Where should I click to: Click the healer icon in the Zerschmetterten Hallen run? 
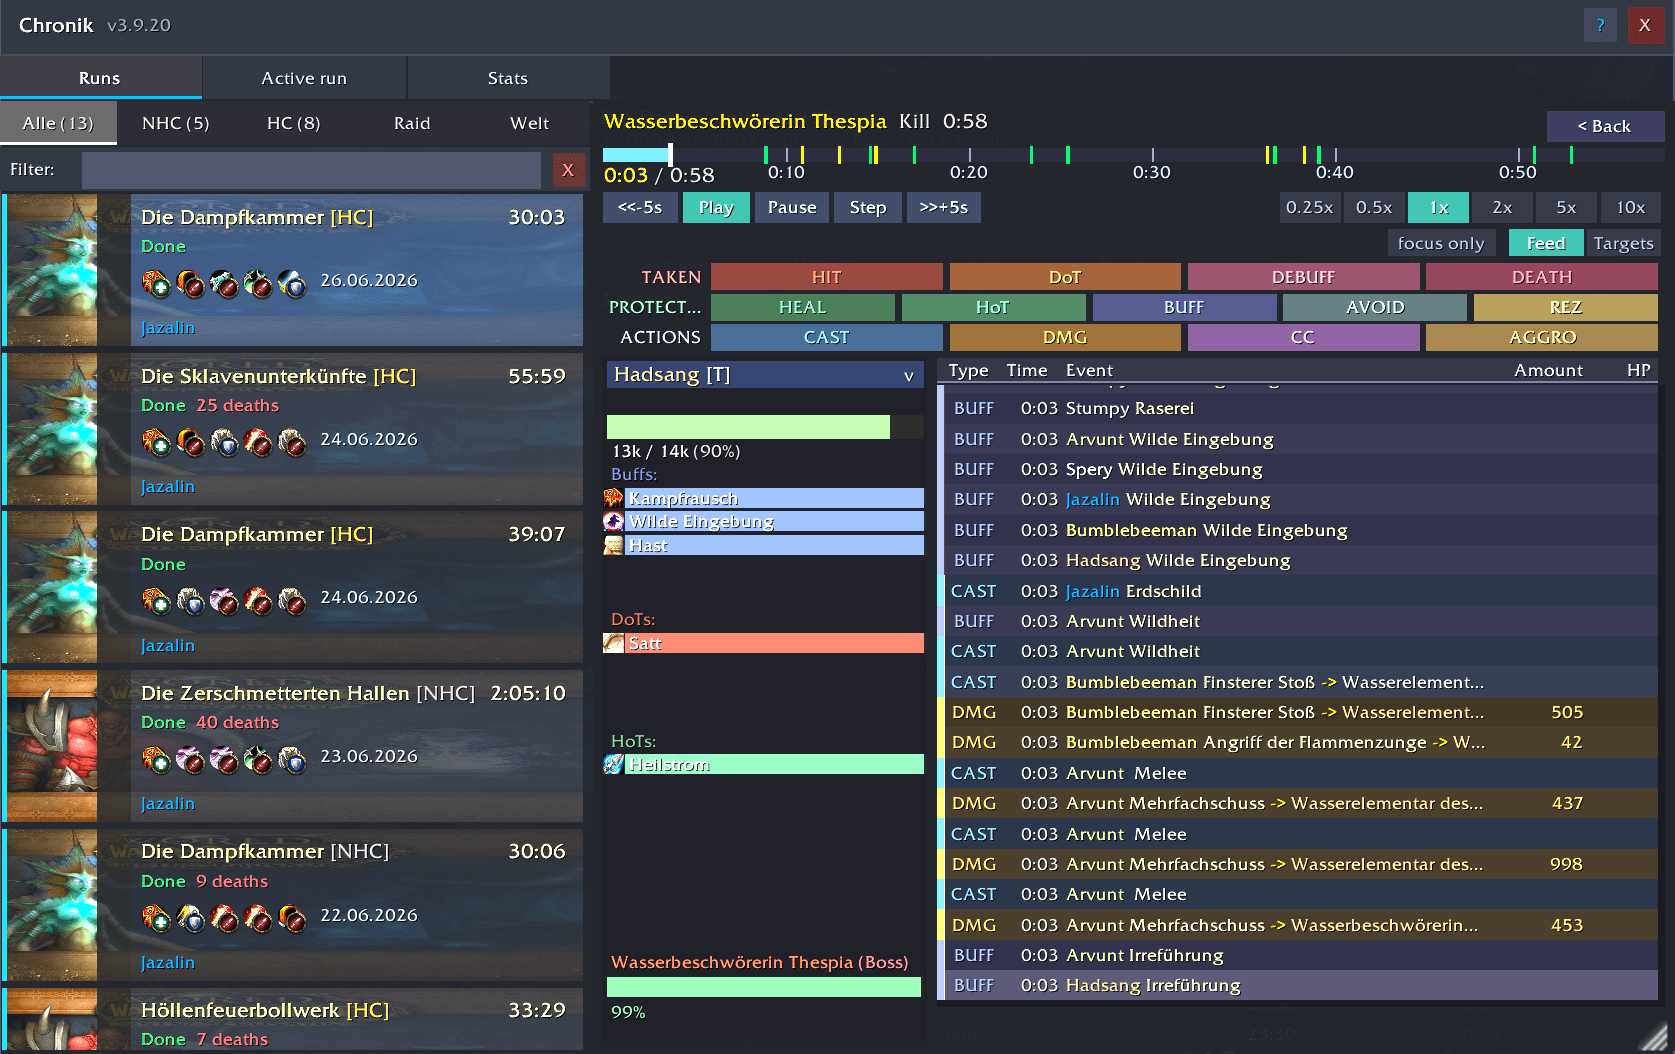click(x=156, y=759)
